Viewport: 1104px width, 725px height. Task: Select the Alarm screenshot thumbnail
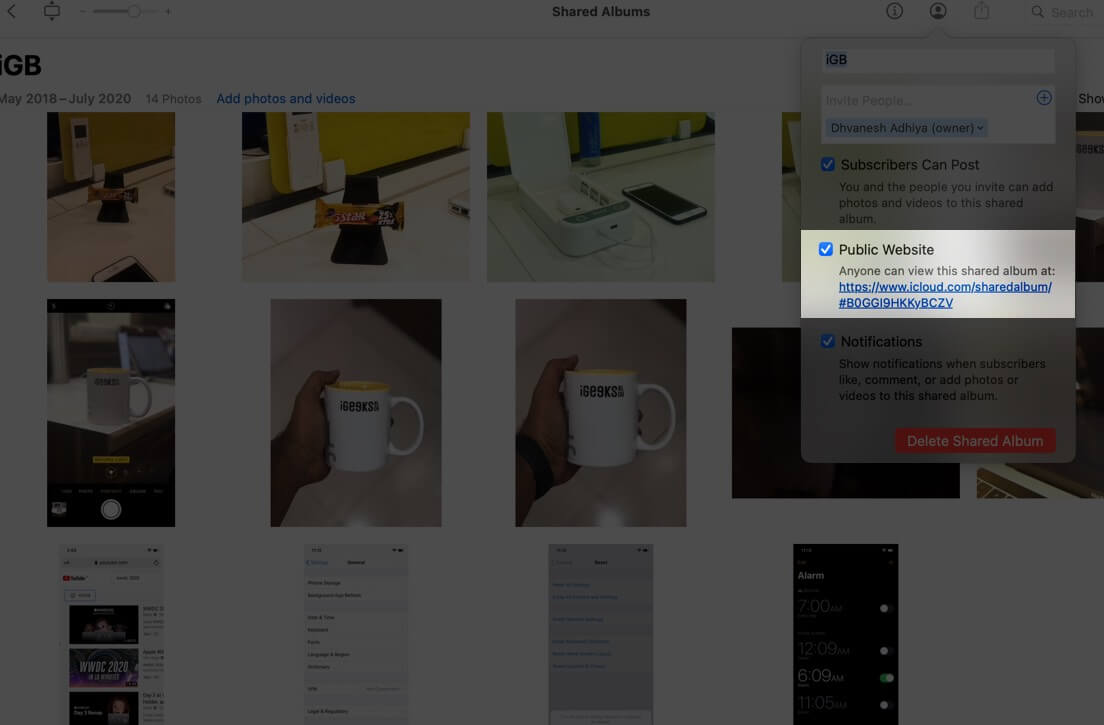(846, 634)
